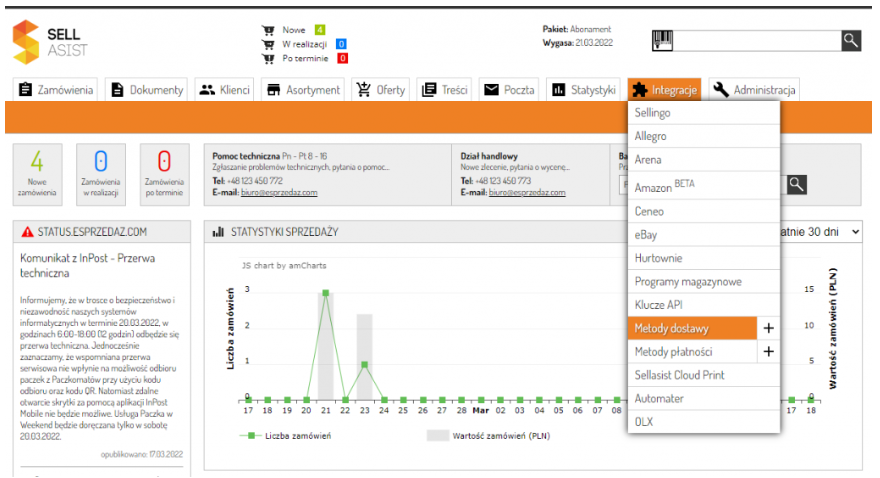This screenshot has width=880, height=478.
Task: Click the barcode scanner icon
Action: [x=663, y=40]
